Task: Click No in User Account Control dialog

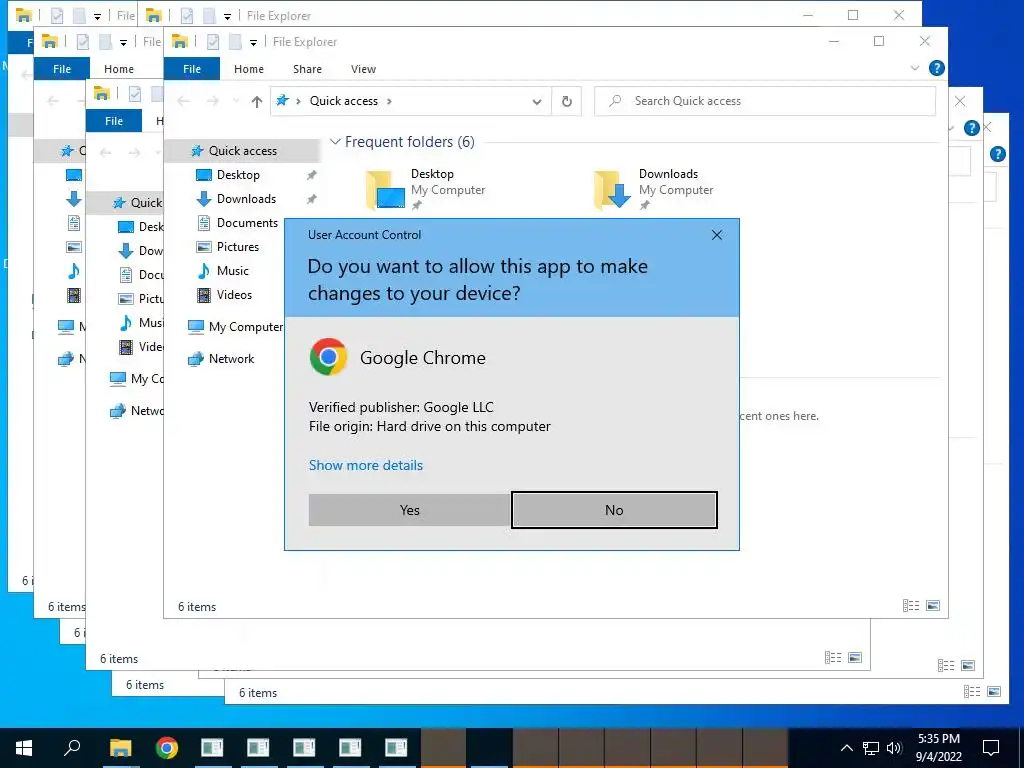Action: coord(614,510)
